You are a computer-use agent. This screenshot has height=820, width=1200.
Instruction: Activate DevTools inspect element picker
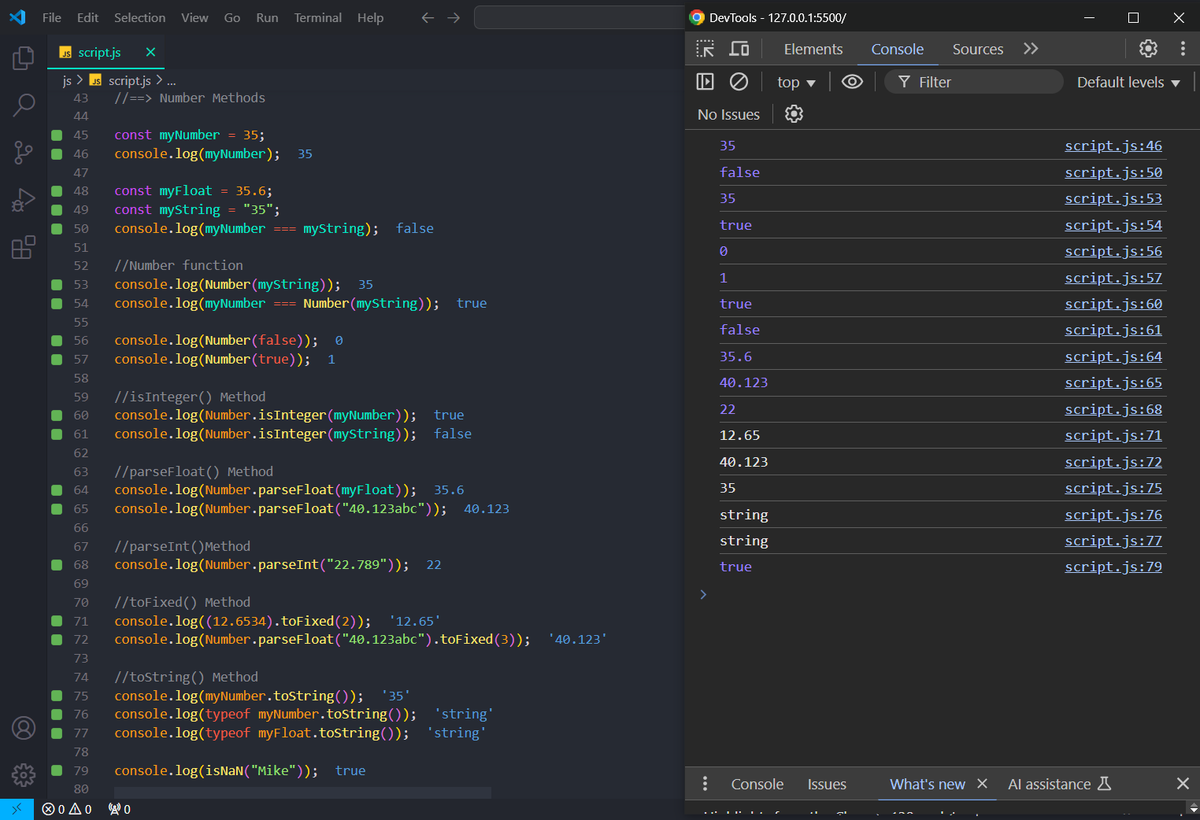click(x=705, y=49)
